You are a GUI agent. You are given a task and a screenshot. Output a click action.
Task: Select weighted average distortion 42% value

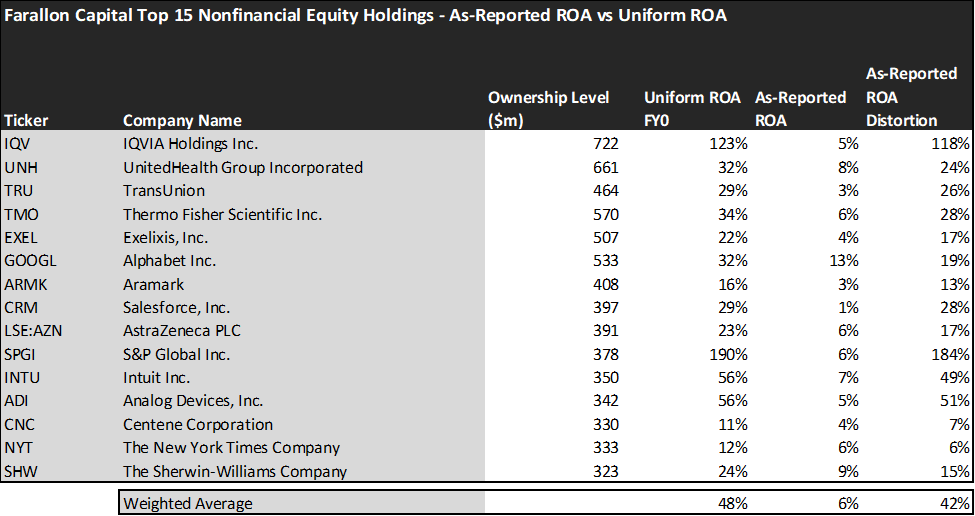[954, 503]
